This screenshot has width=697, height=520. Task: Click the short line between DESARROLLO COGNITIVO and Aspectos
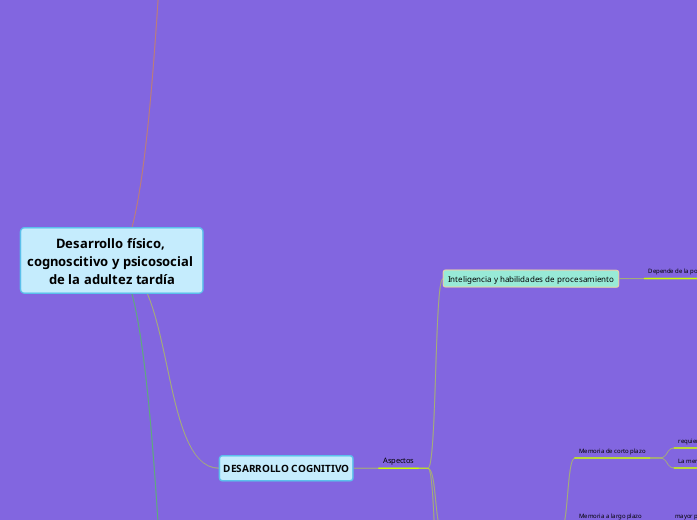click(x=365, y=468)
